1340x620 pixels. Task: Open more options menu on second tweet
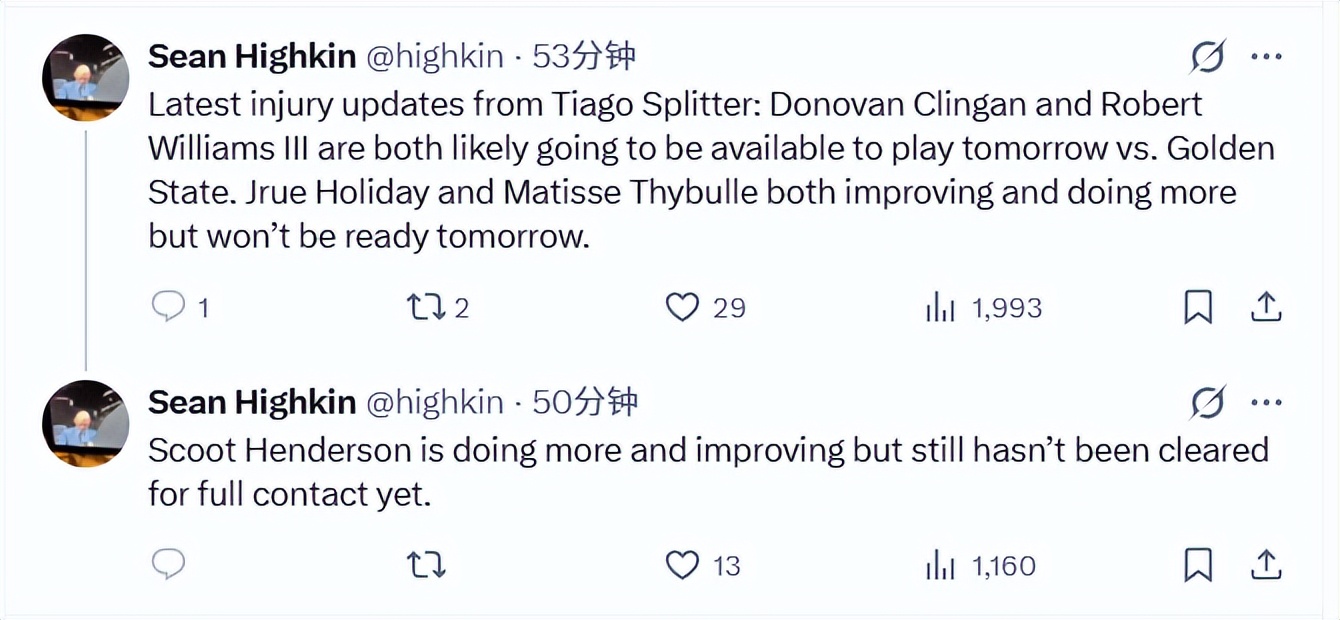tap(1266, 403)
